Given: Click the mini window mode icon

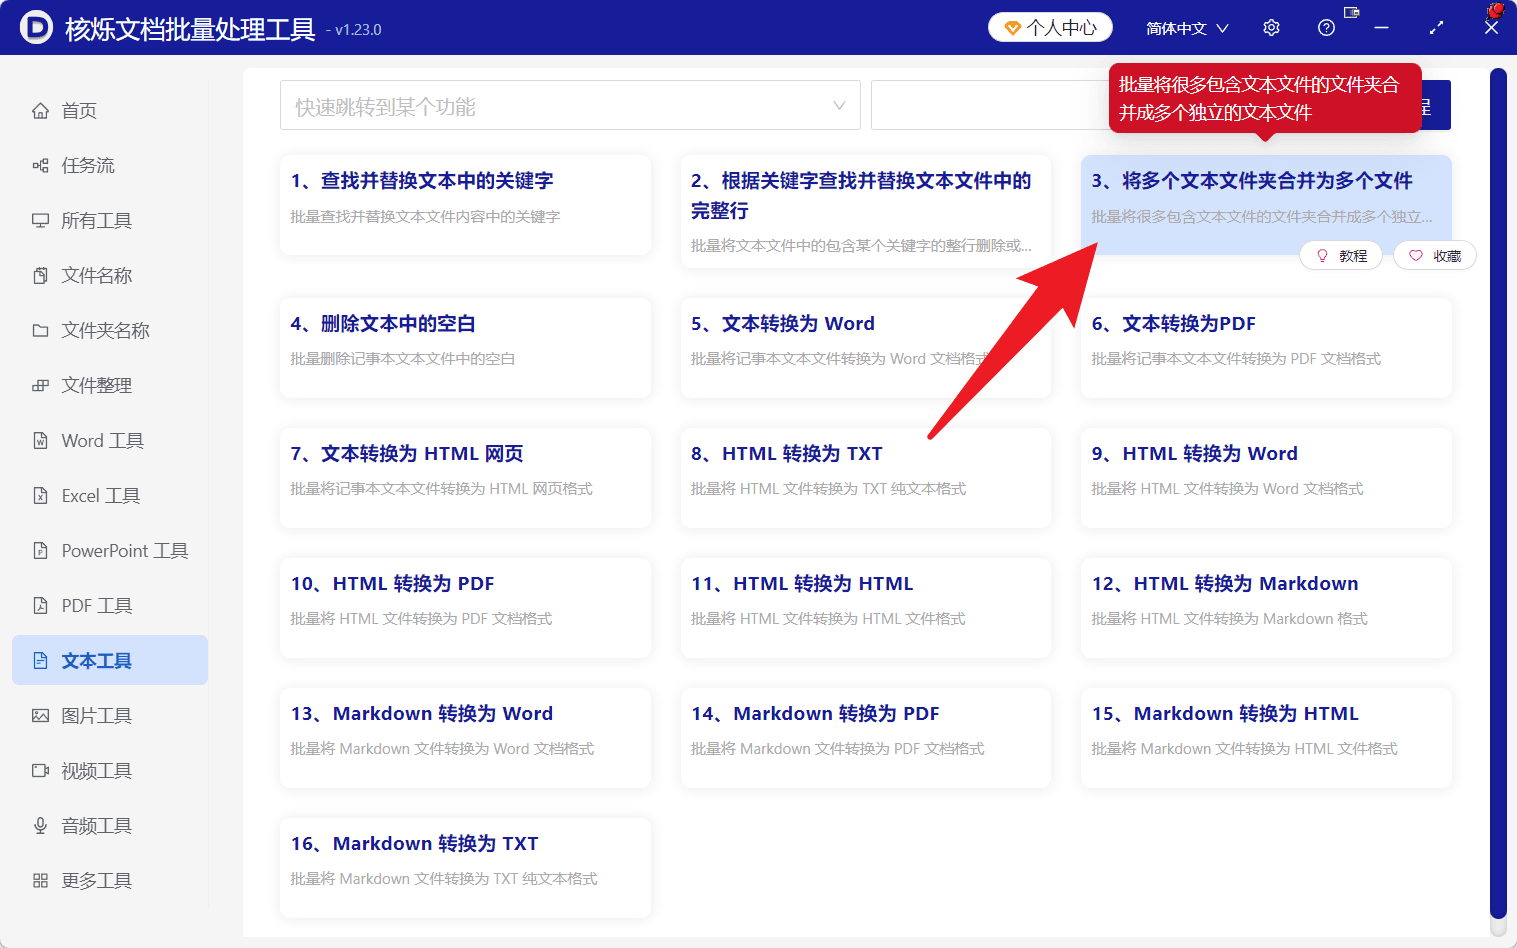Looking at the screenshot, I should point(1352,13).
